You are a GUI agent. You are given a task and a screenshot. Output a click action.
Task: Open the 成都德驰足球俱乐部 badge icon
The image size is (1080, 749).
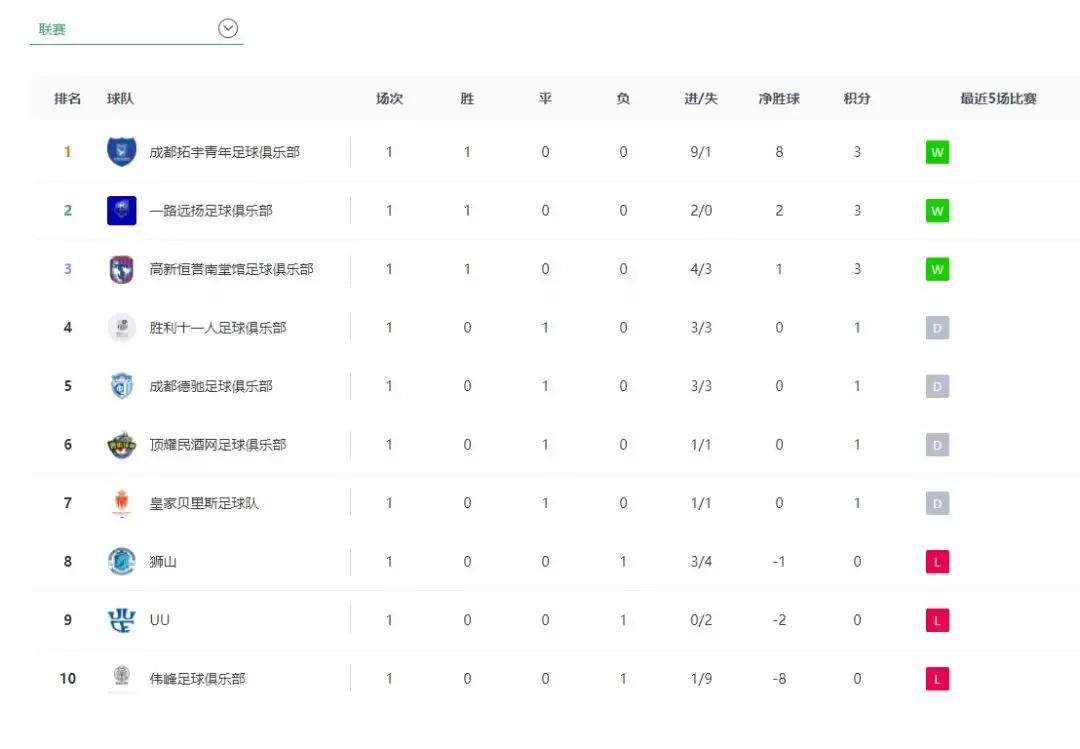pyautogui.click(x=122, y=386)
